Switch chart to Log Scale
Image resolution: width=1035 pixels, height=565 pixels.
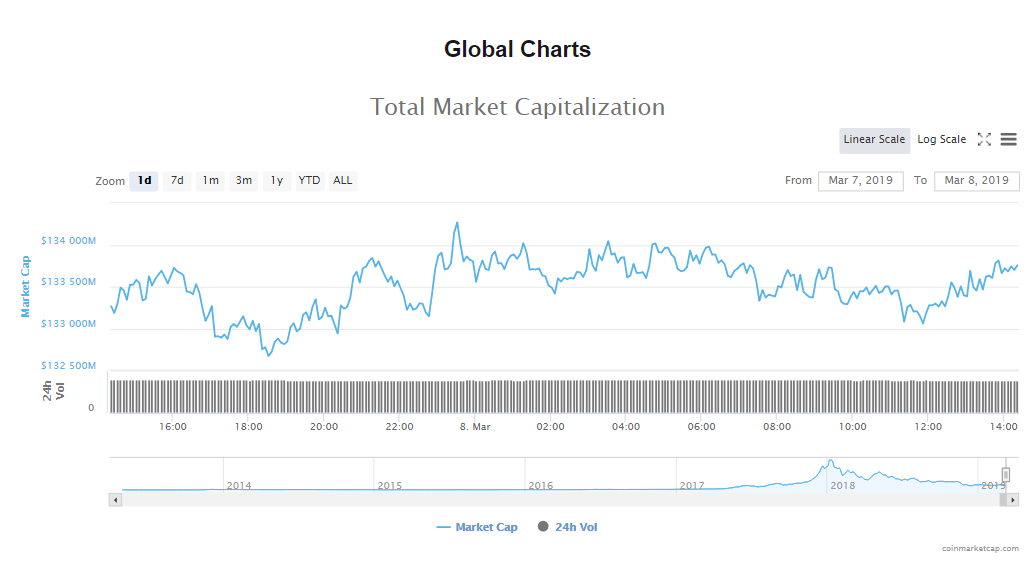[x=941, y=140]
